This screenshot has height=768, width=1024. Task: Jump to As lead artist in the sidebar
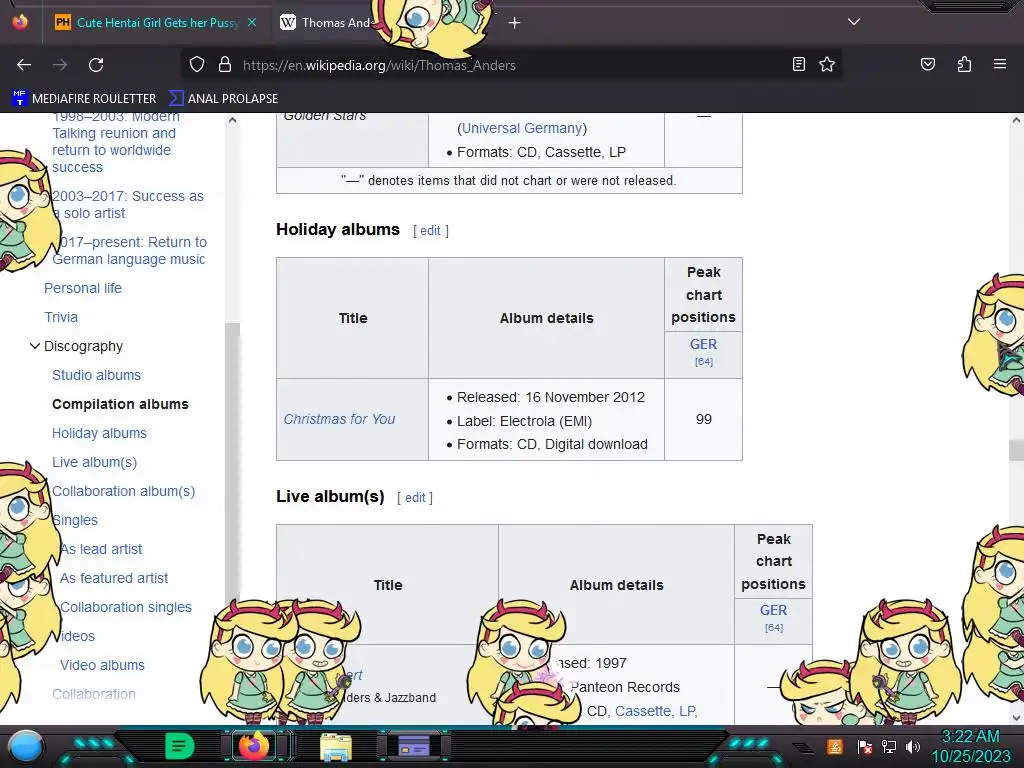pyautogui.click(x=101, y=549)
